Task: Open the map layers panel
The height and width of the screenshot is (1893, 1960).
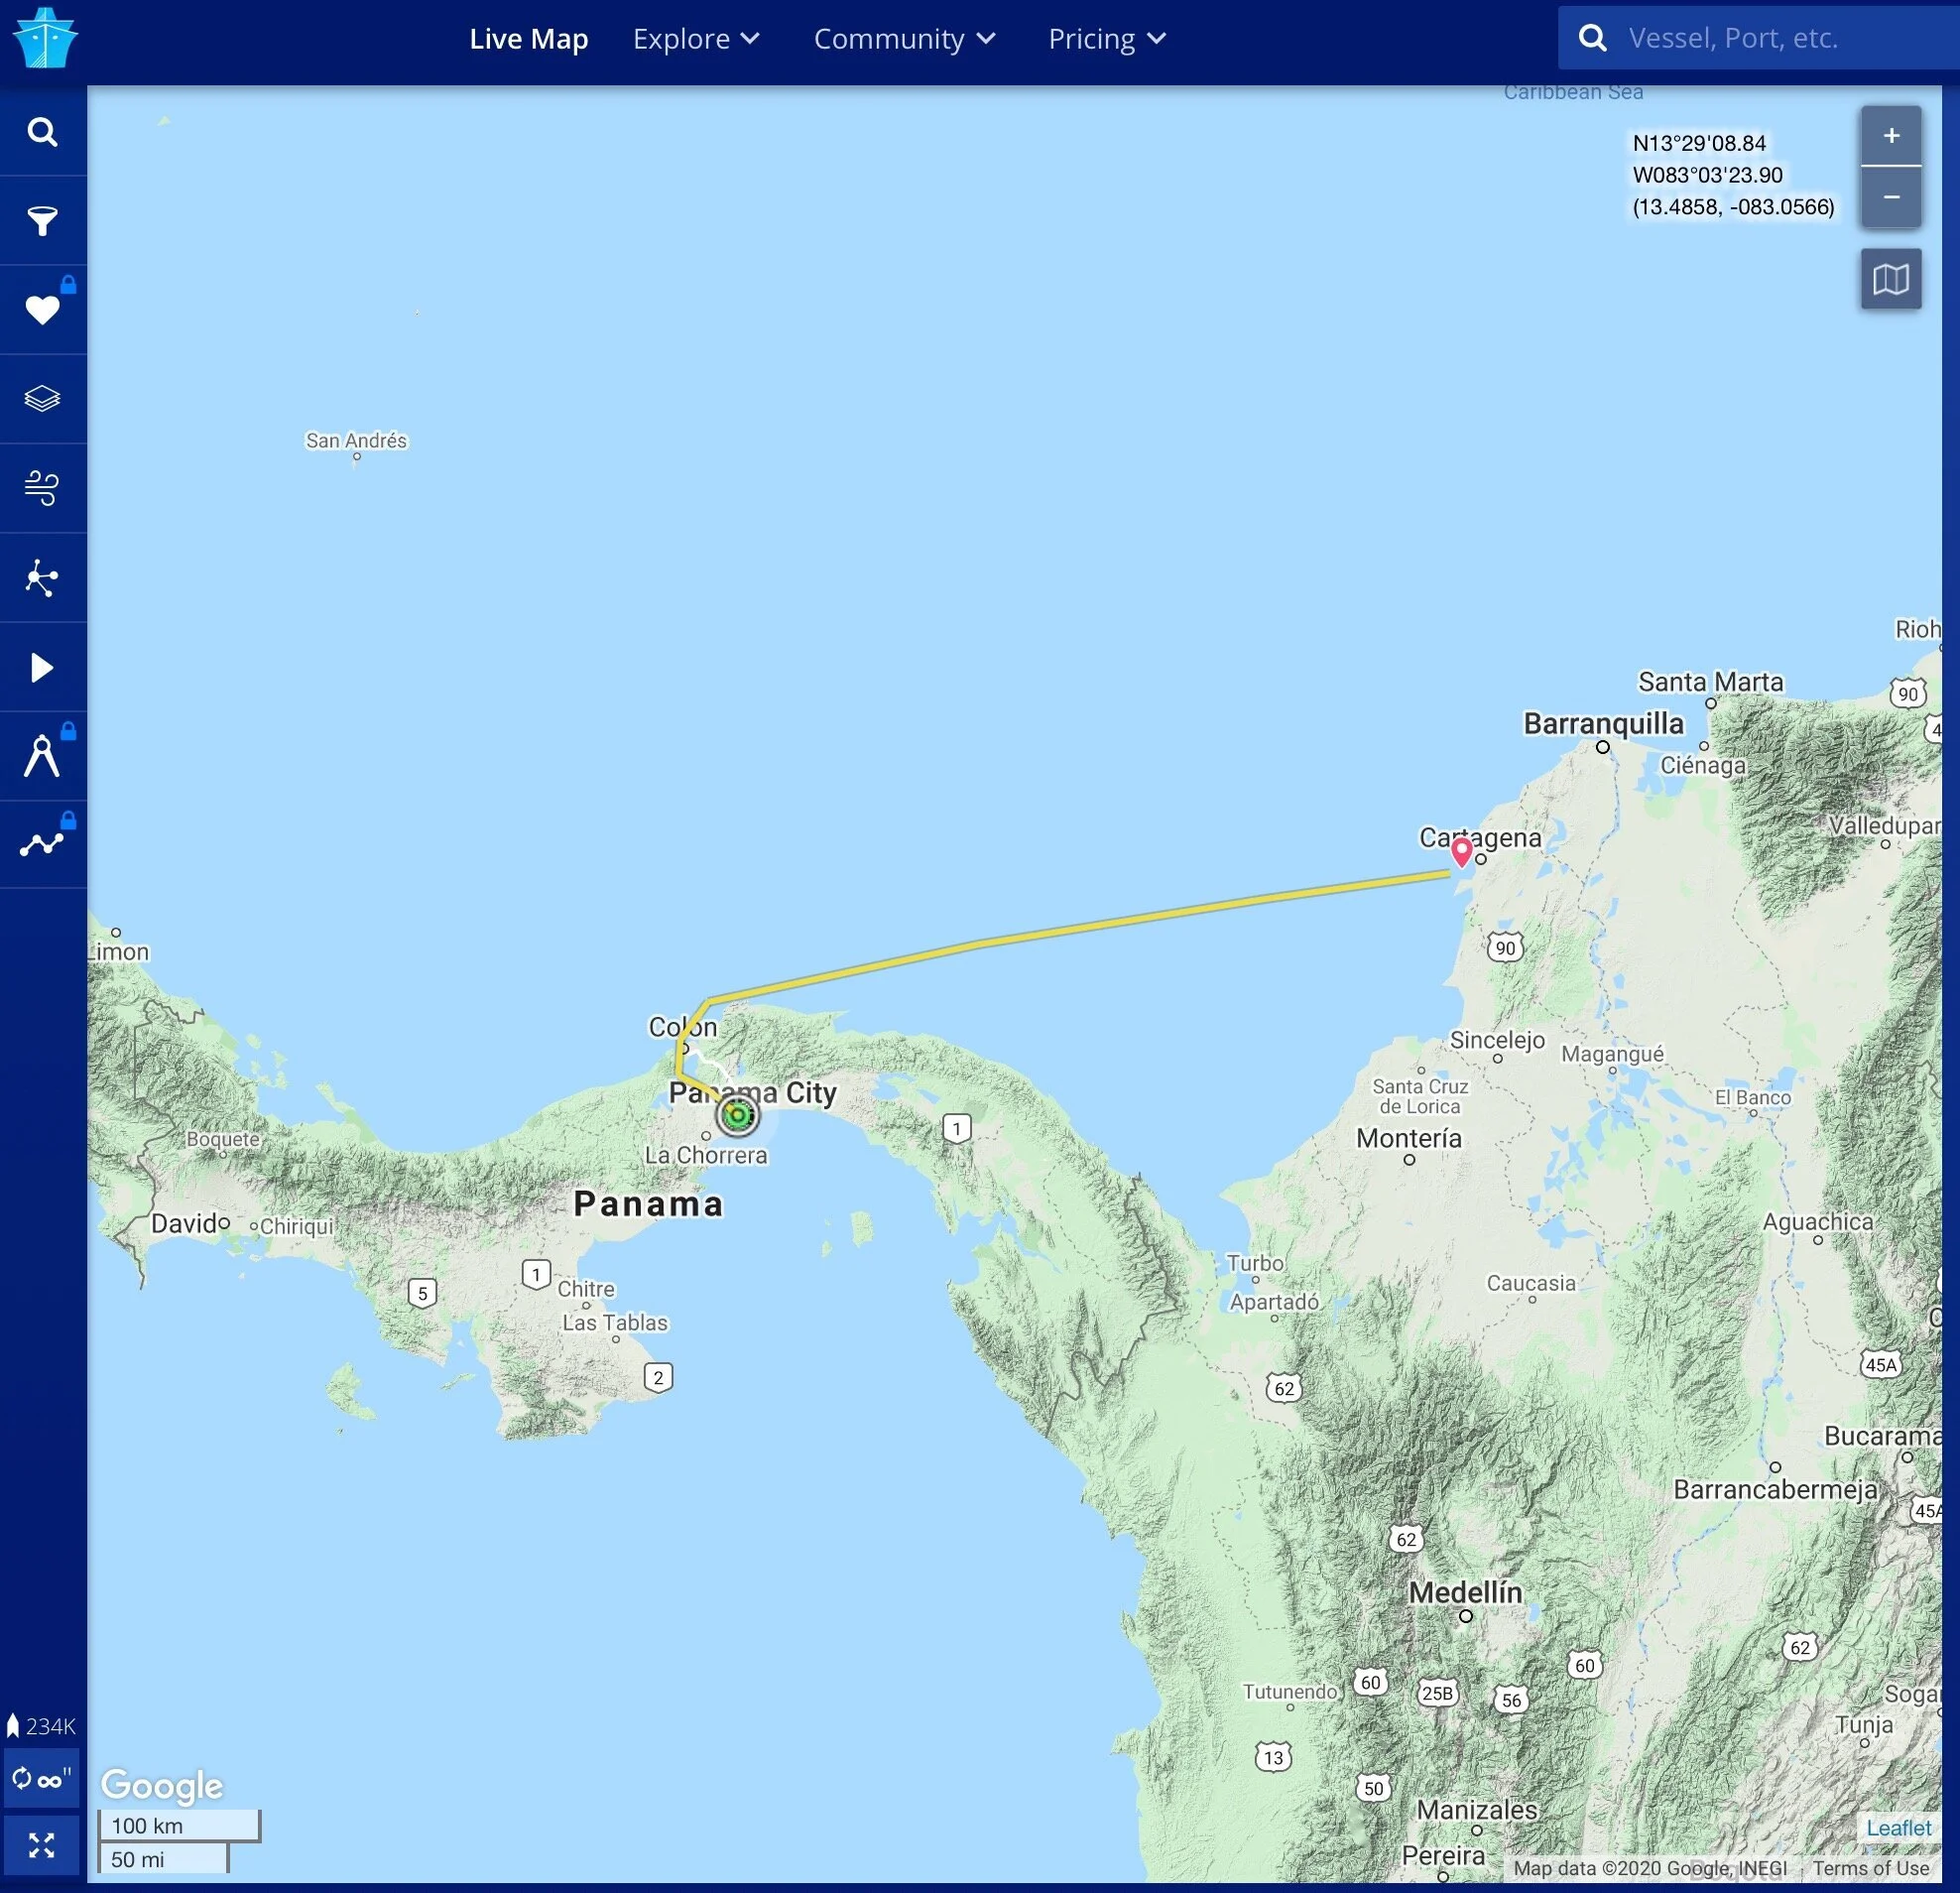Action: pos(42,399)
